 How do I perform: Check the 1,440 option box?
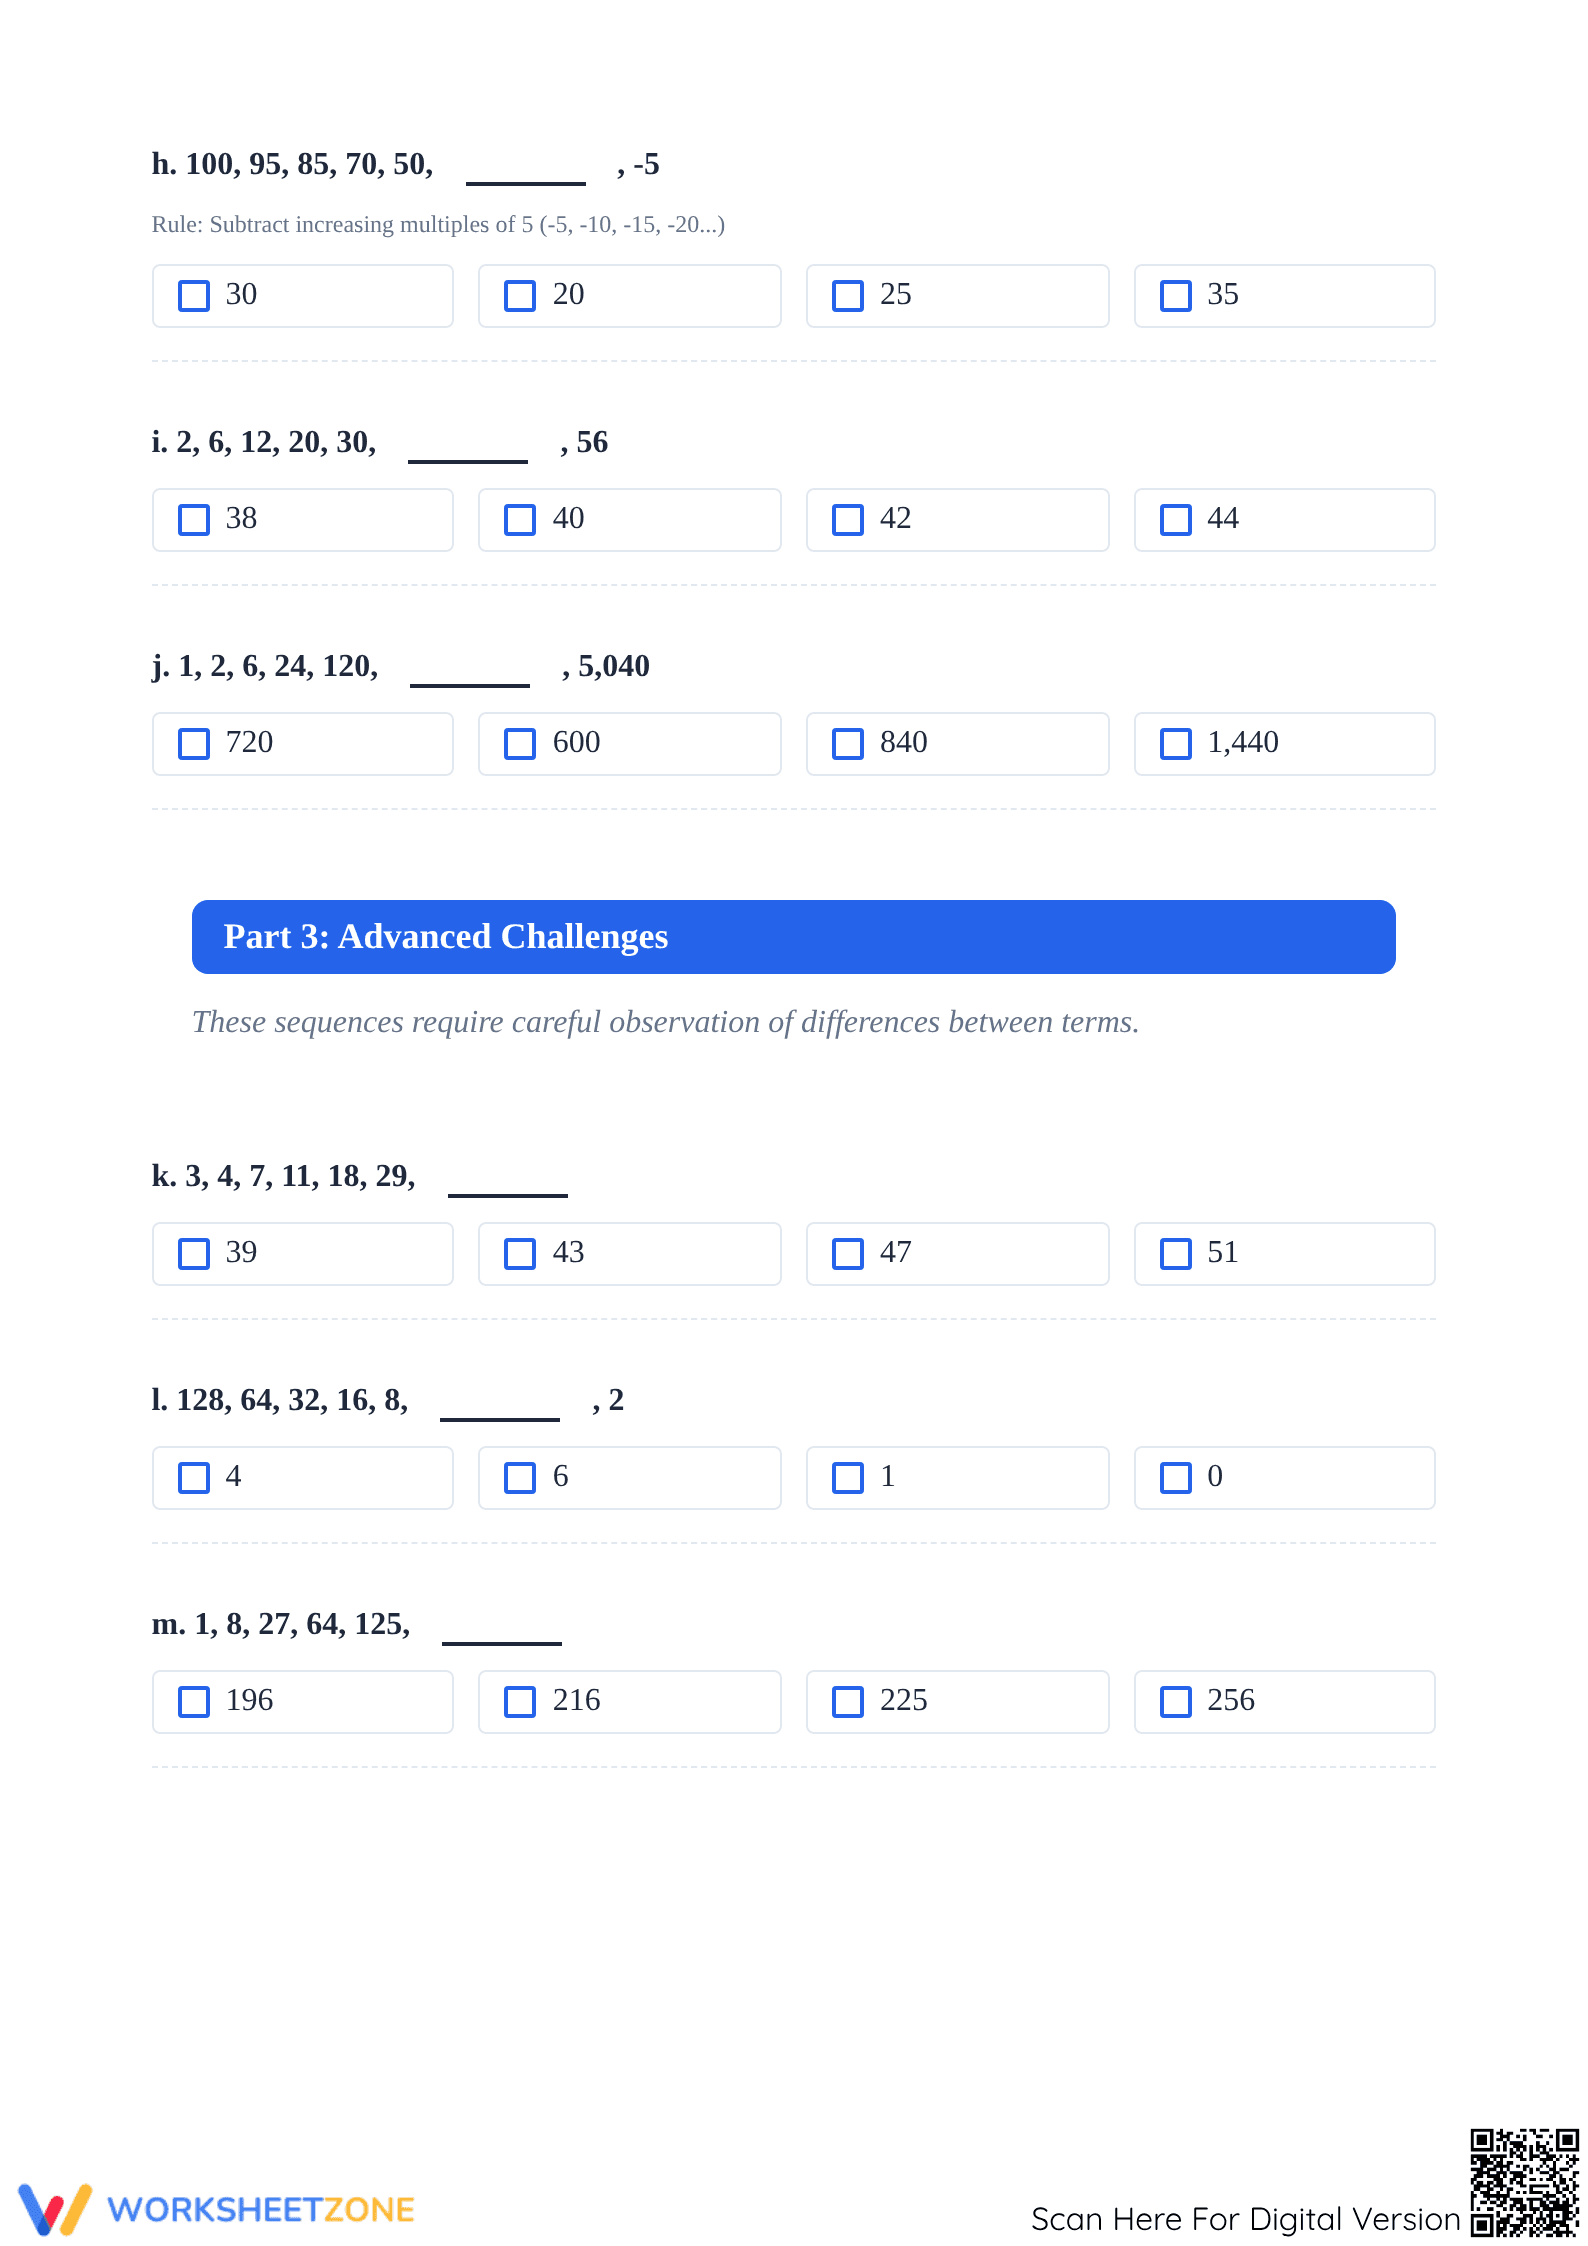[x=1175, y=744]
